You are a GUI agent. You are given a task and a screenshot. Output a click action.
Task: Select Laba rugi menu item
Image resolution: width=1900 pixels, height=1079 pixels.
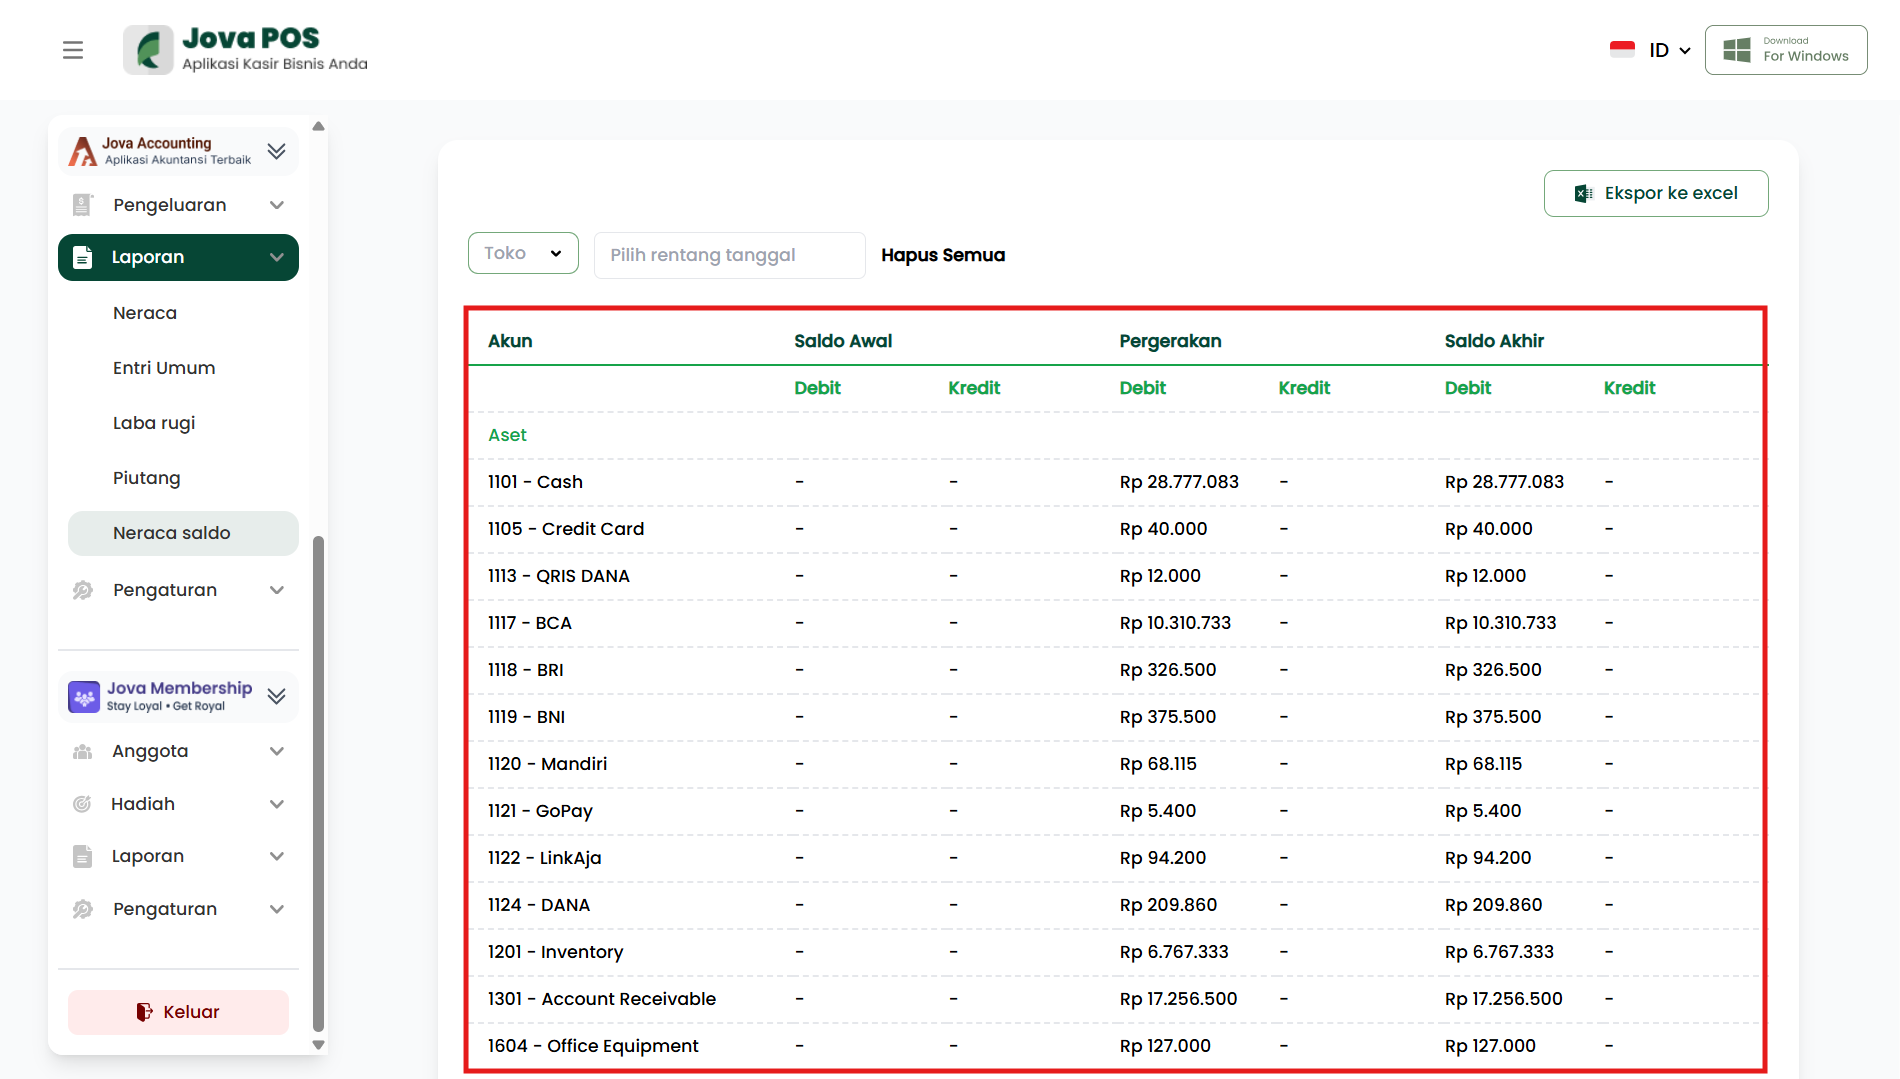(154, 423)
